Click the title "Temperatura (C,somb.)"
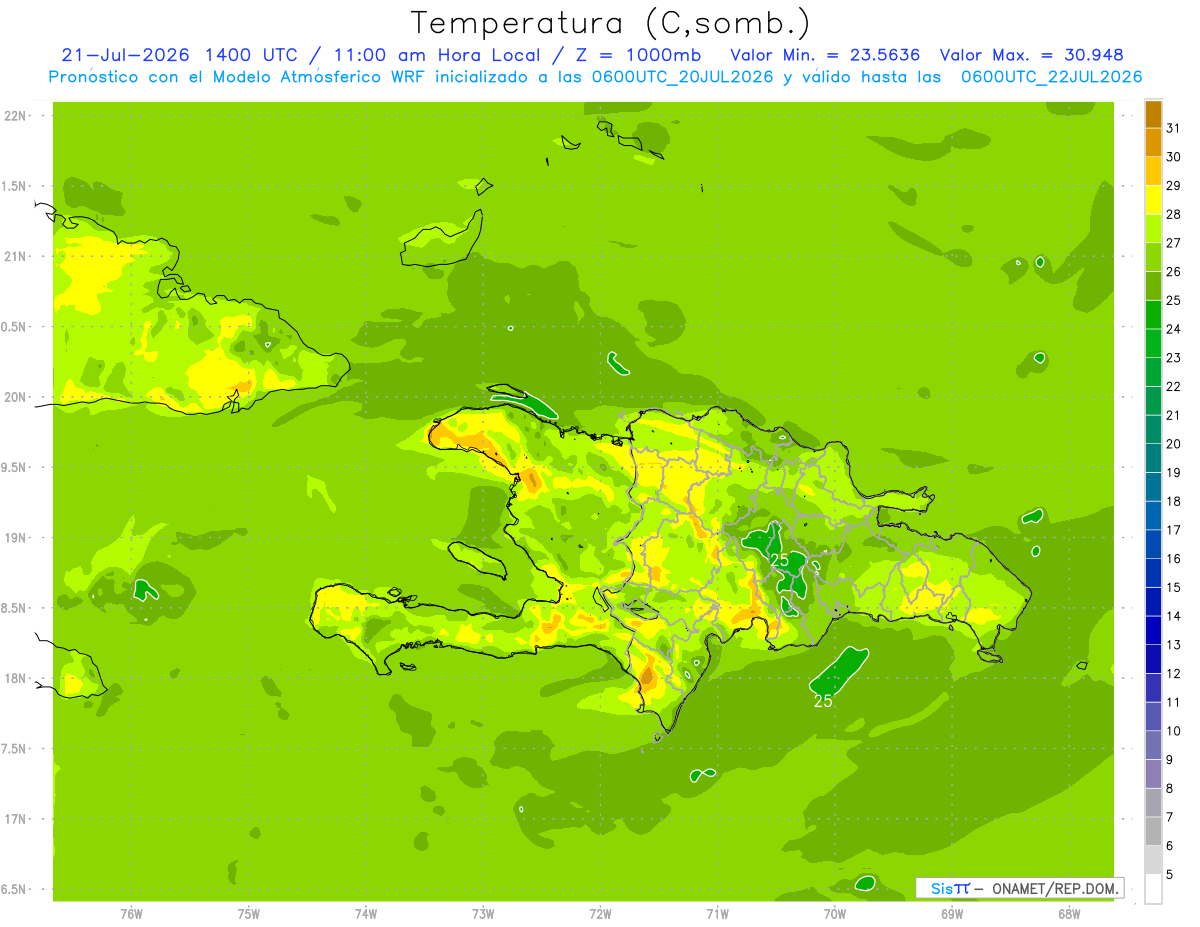The image size is (1200, 927). [610, 23]
